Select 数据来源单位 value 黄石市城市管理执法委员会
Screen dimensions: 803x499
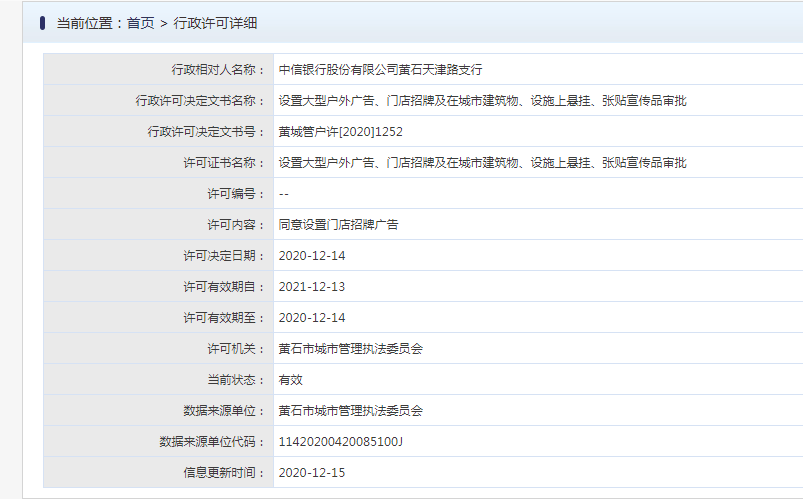point(351,411)
